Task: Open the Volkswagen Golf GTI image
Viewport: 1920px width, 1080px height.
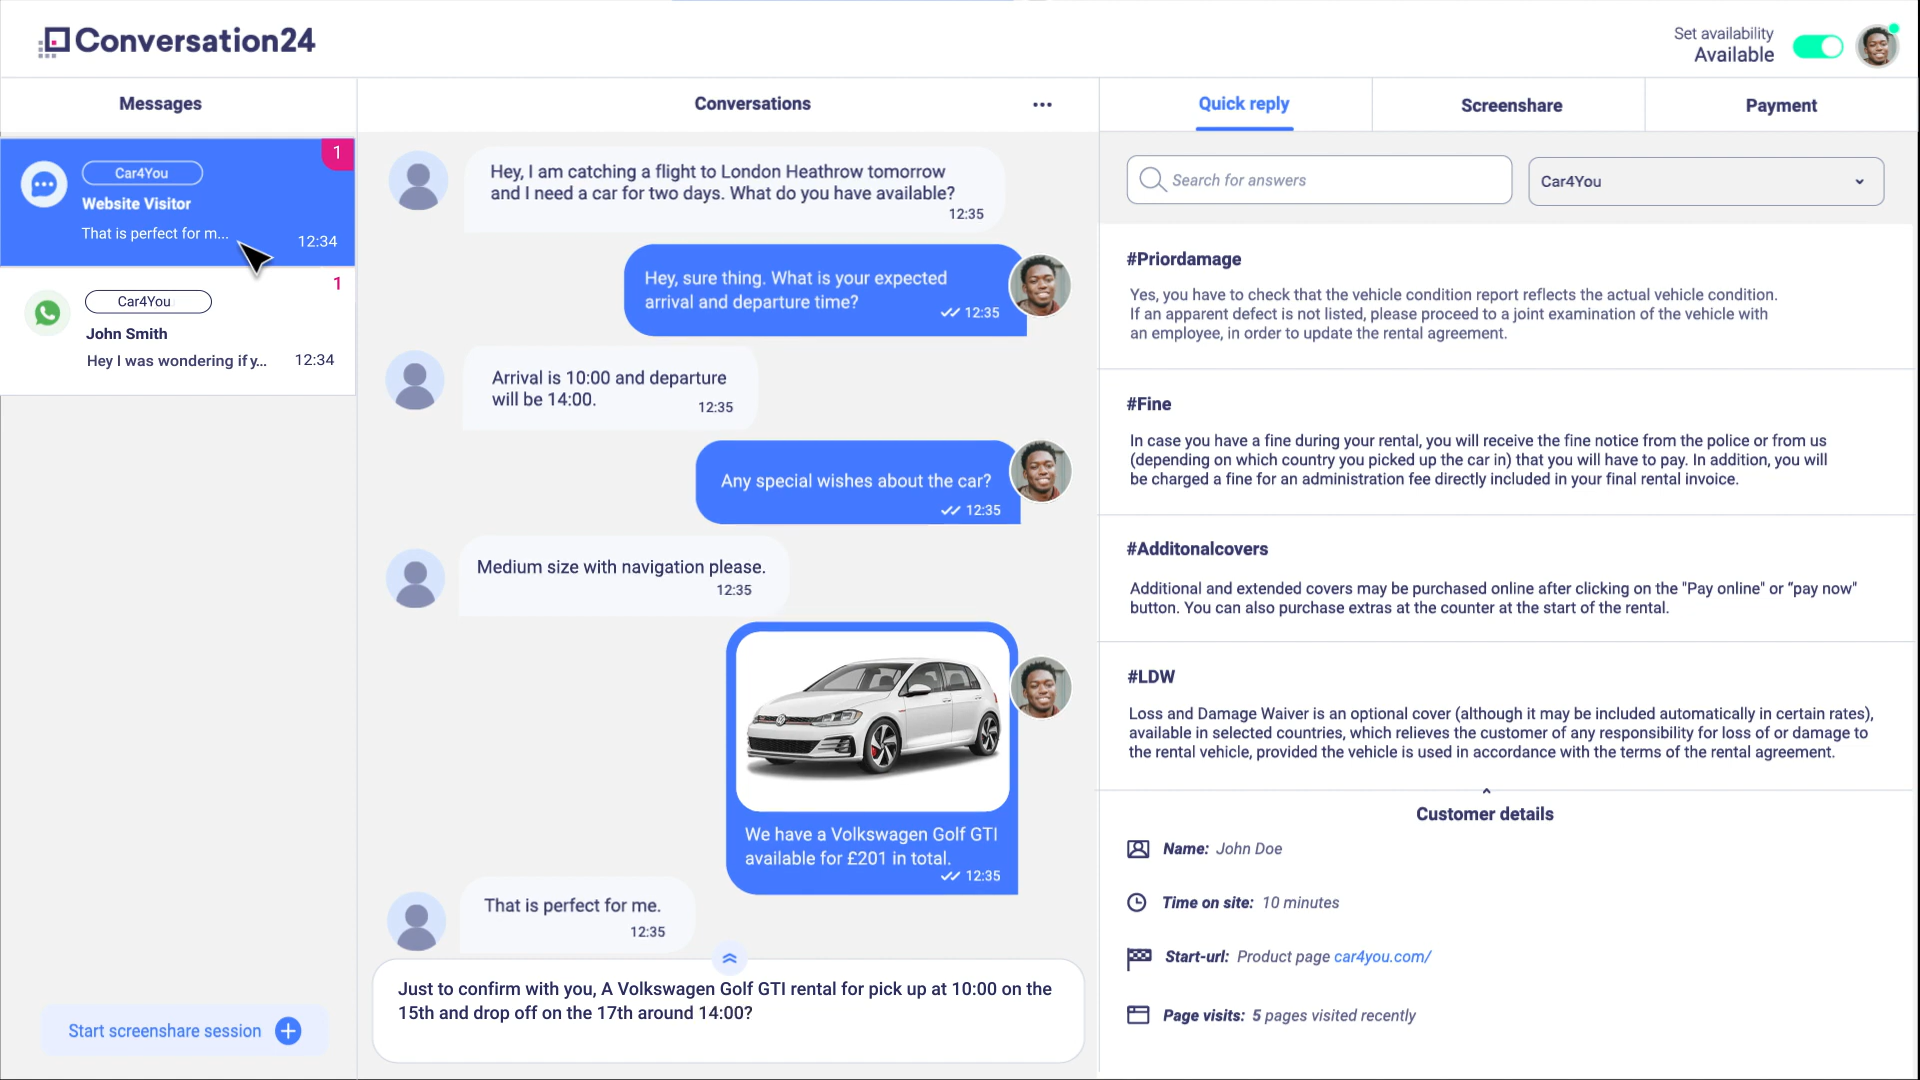Action: 872,720
